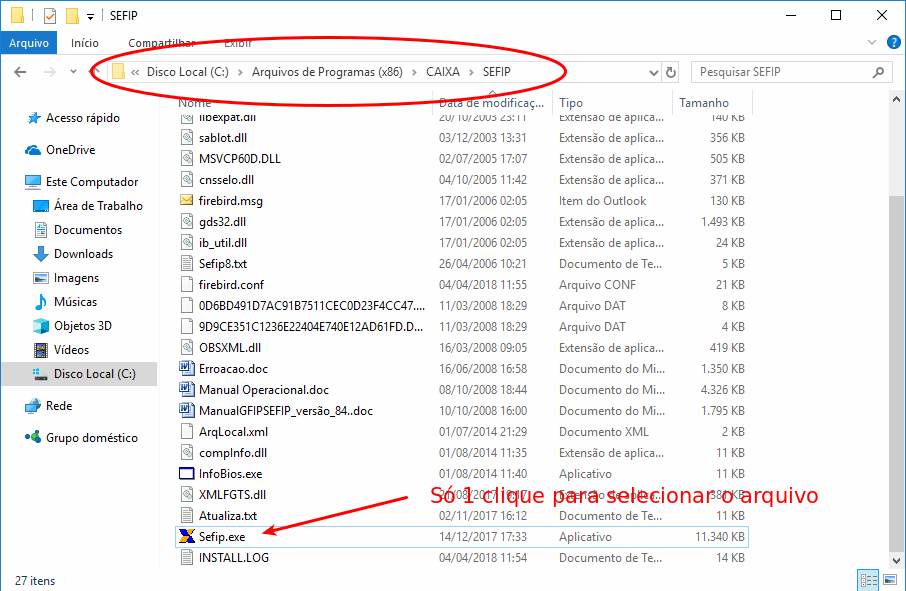Open Área de Trabalho folder

[98, 206]
